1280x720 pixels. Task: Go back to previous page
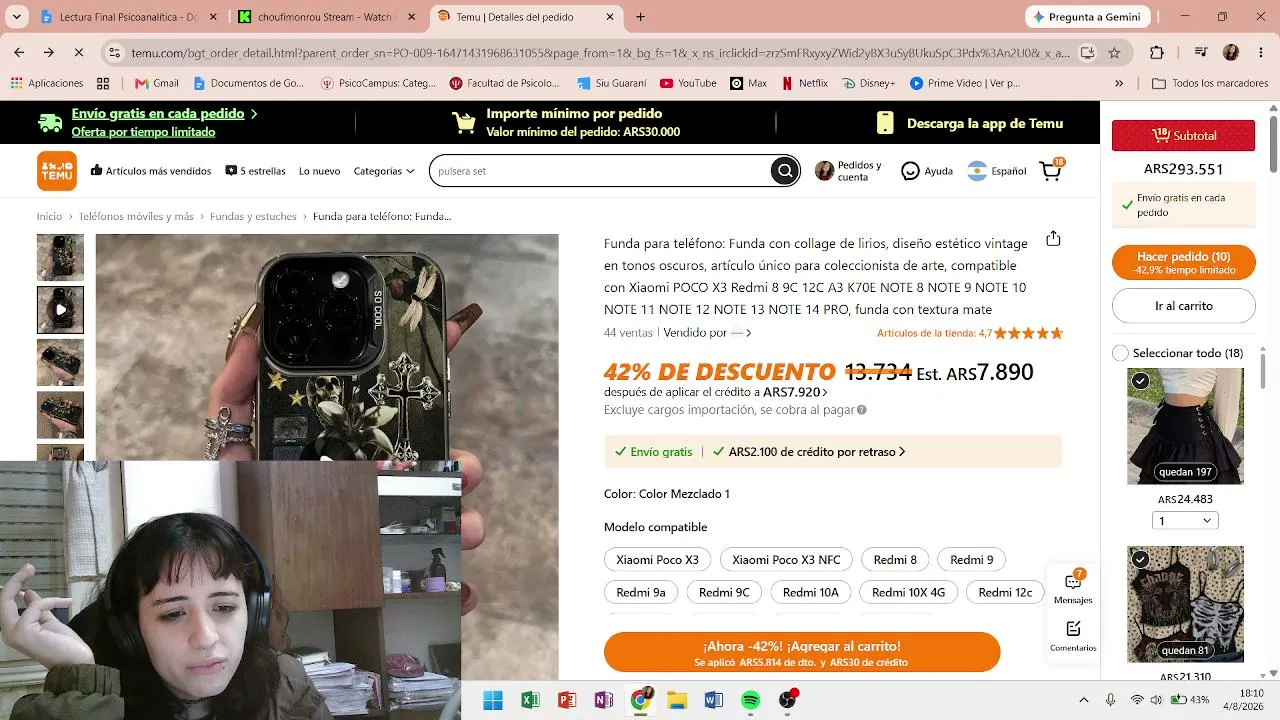[19, 52]
